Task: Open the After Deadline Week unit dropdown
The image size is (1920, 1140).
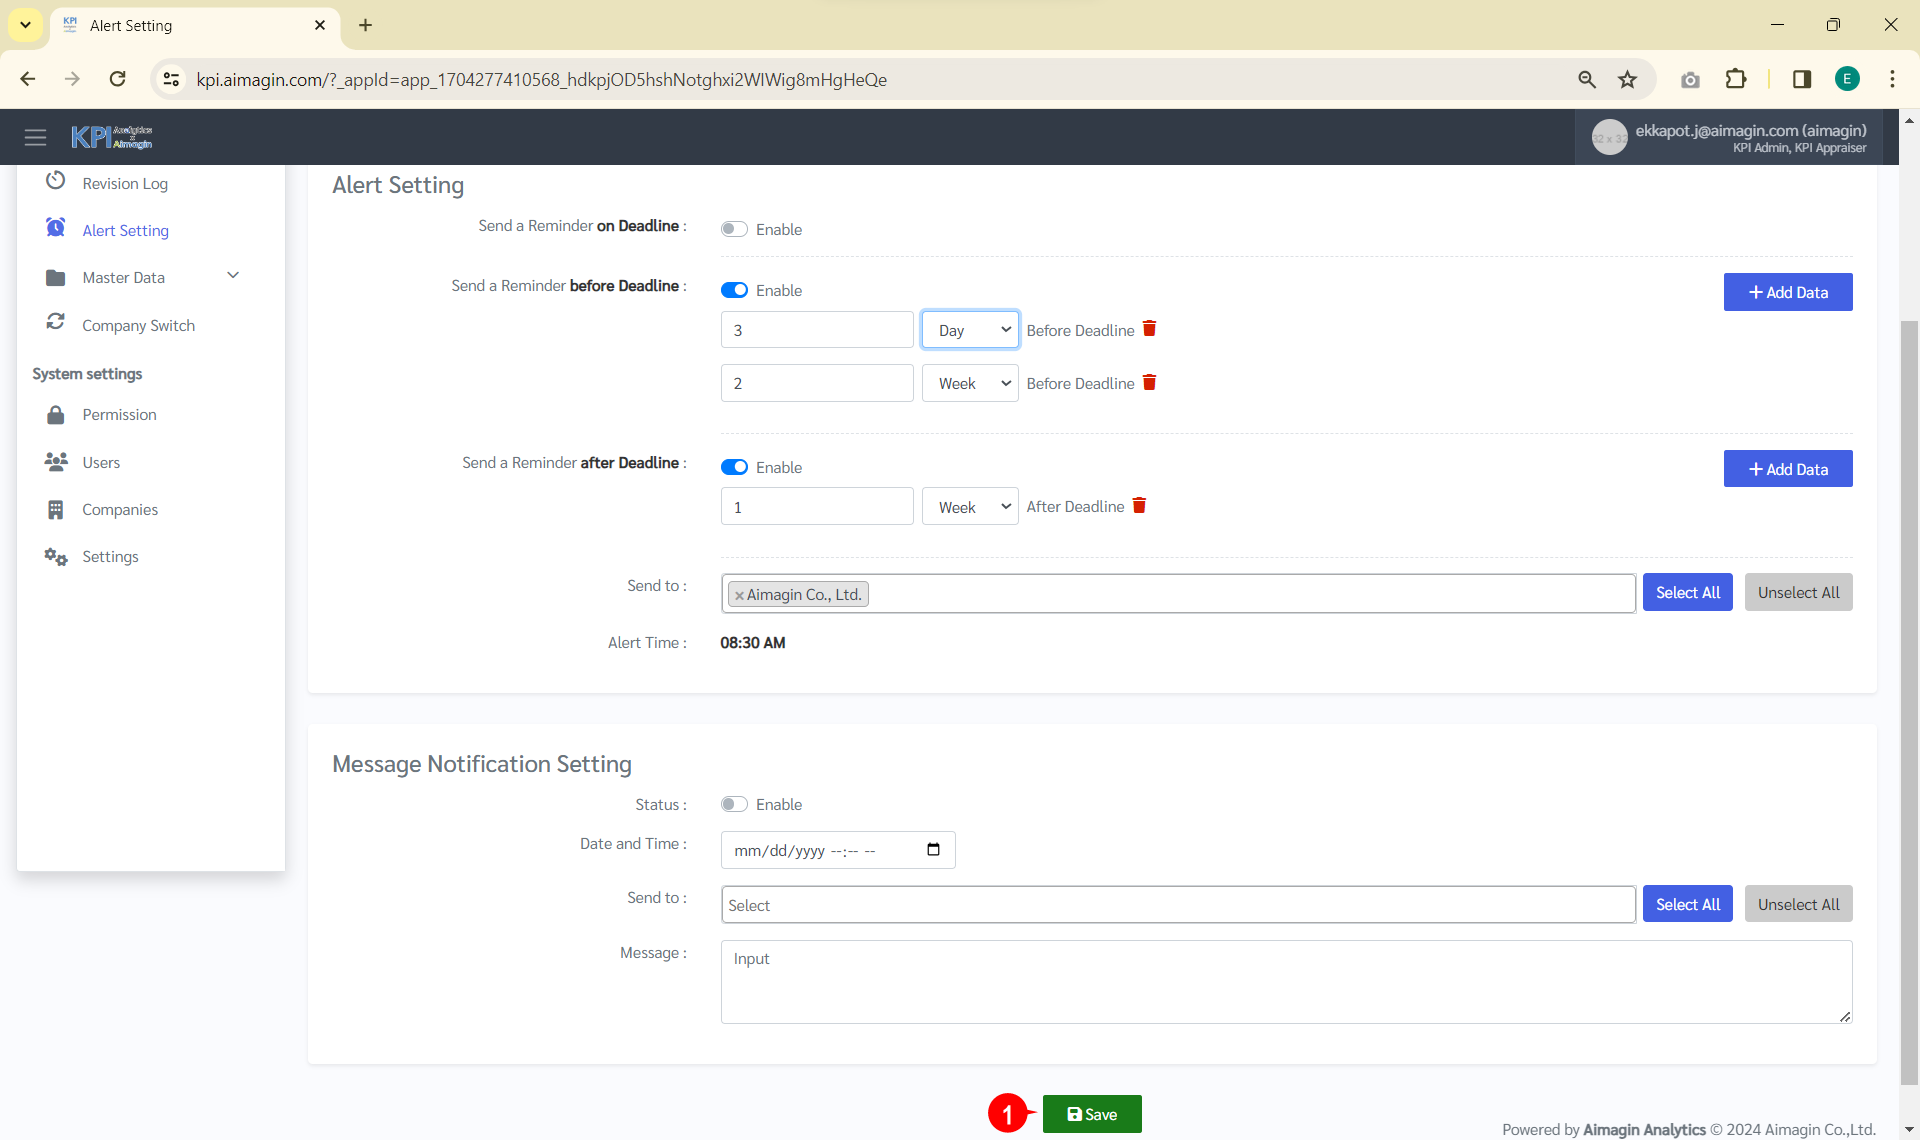Action: [969, 507]
